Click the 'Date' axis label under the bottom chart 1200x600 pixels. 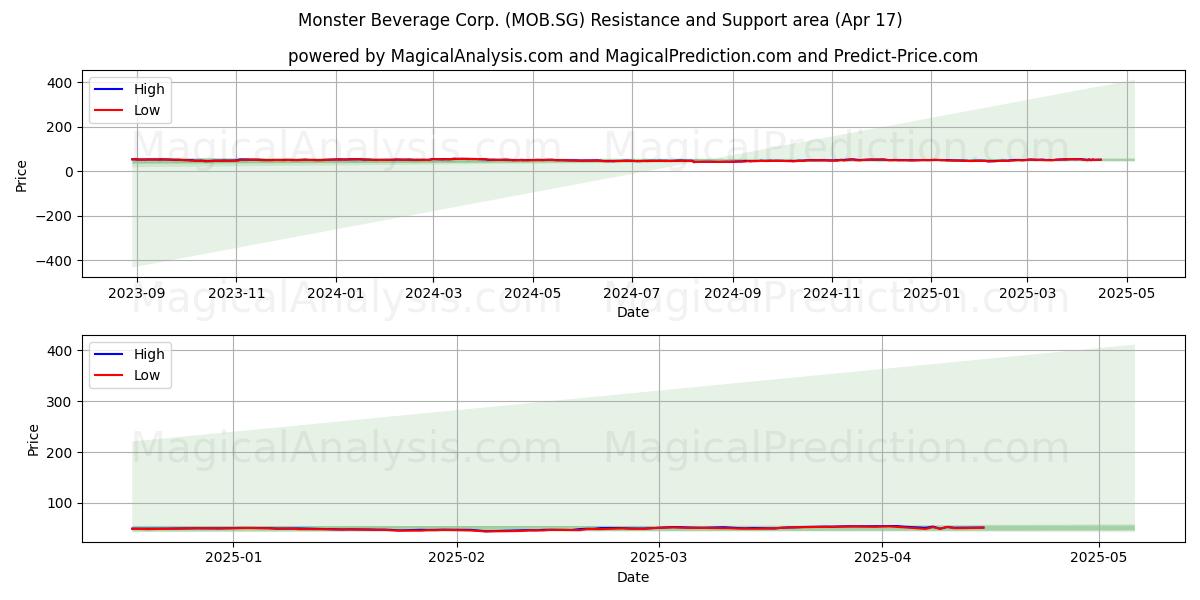633,578
